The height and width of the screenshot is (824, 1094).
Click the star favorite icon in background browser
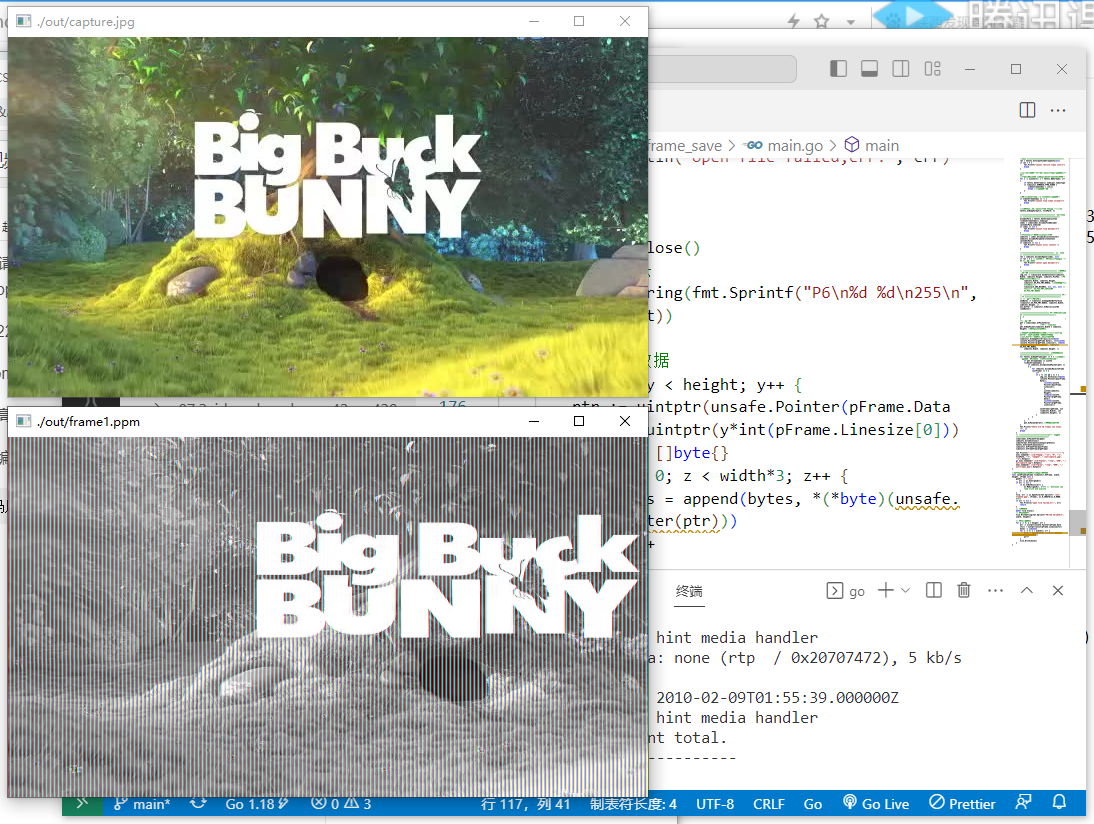[x=822, y=21]
